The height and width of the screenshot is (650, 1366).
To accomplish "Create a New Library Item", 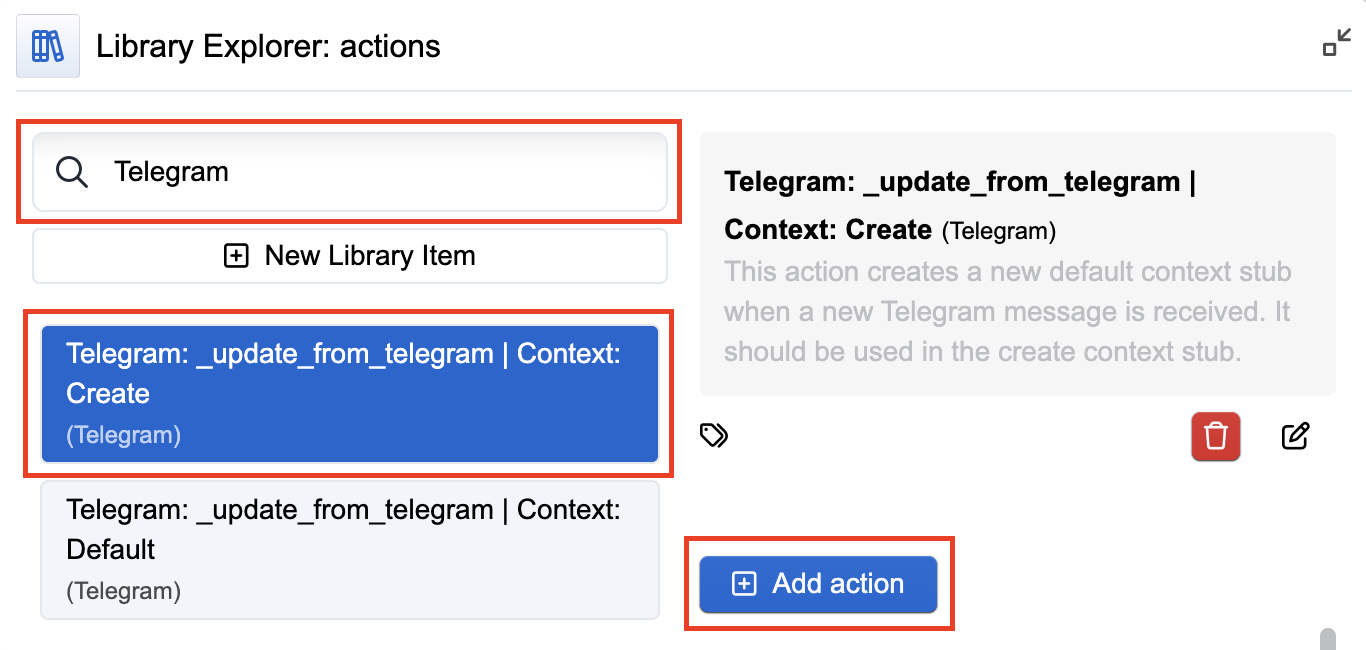I will click(350, 256).
